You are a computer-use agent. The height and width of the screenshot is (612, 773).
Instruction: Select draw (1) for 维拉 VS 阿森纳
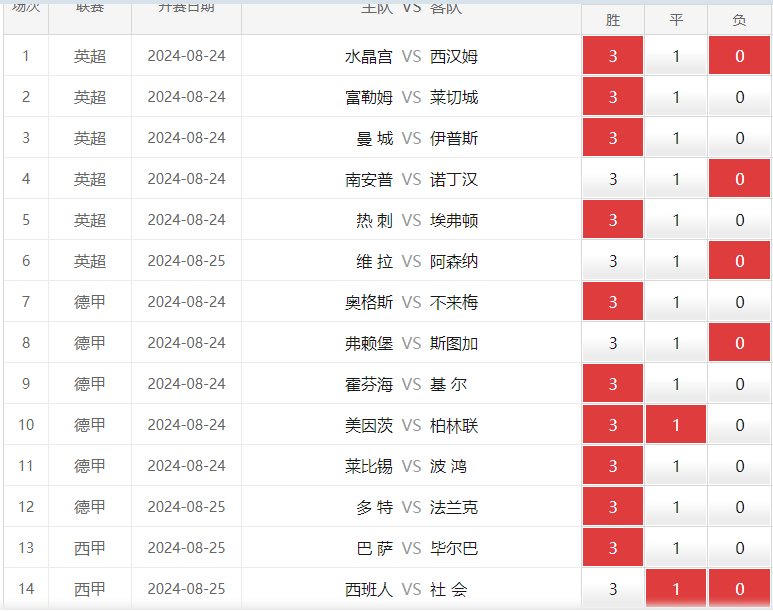tap(676, 260)
